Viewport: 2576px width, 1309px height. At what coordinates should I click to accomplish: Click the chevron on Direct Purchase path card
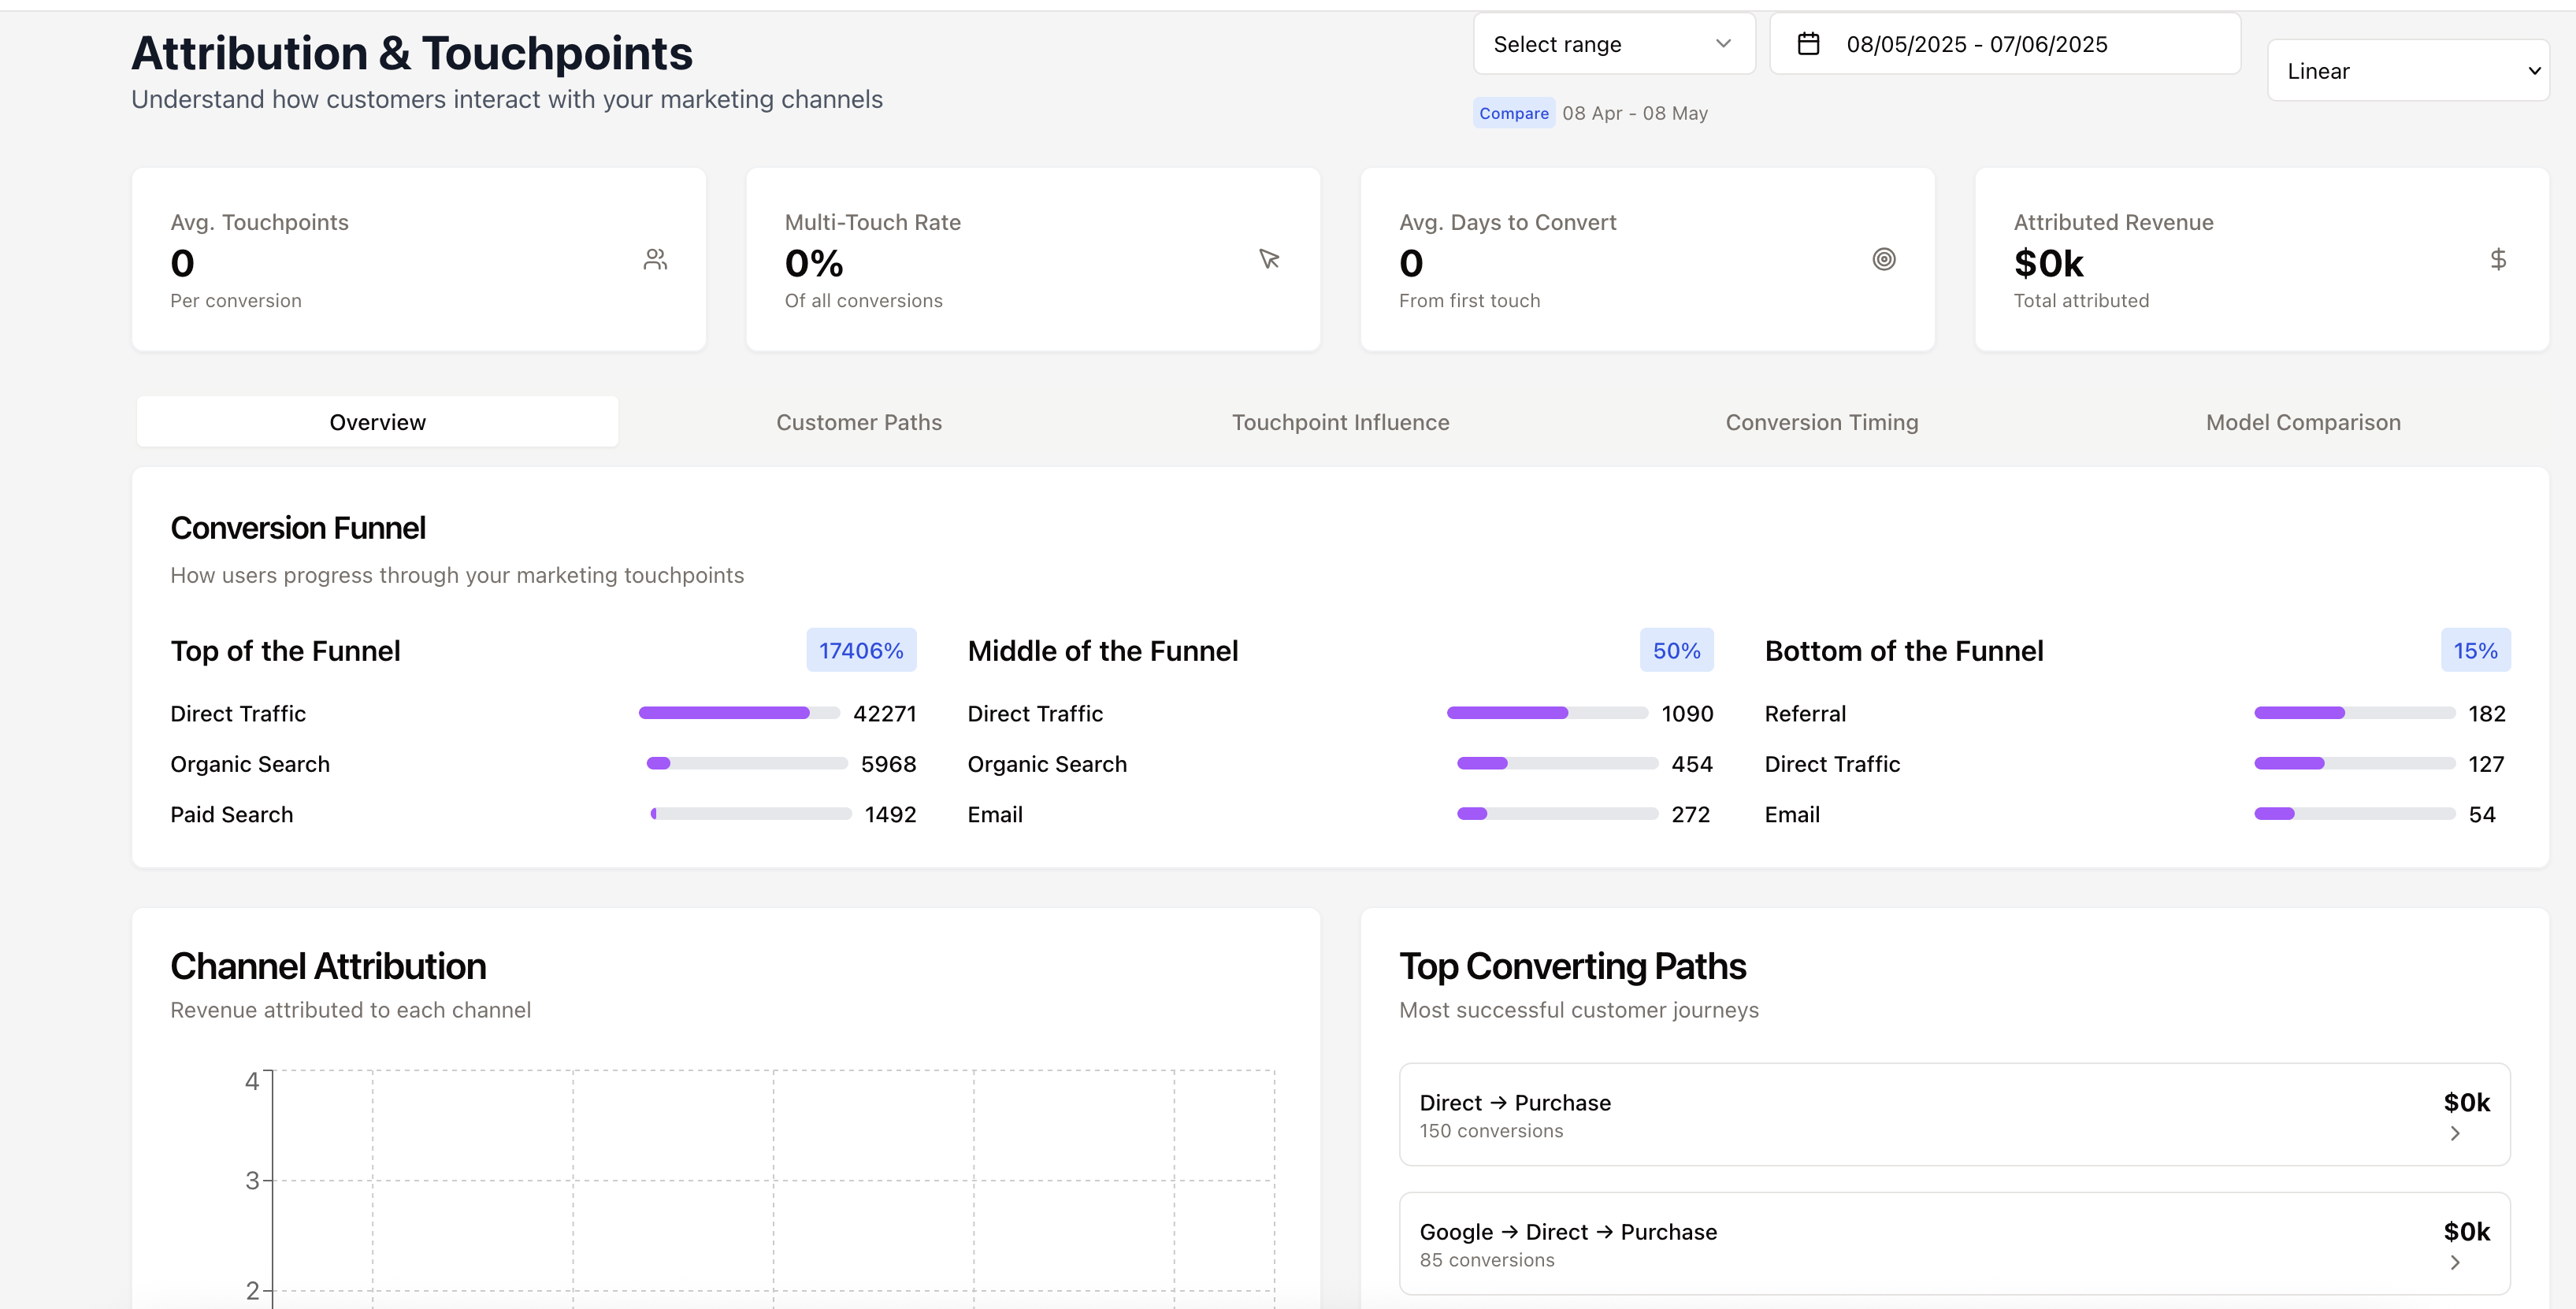coord(2456,1134)
